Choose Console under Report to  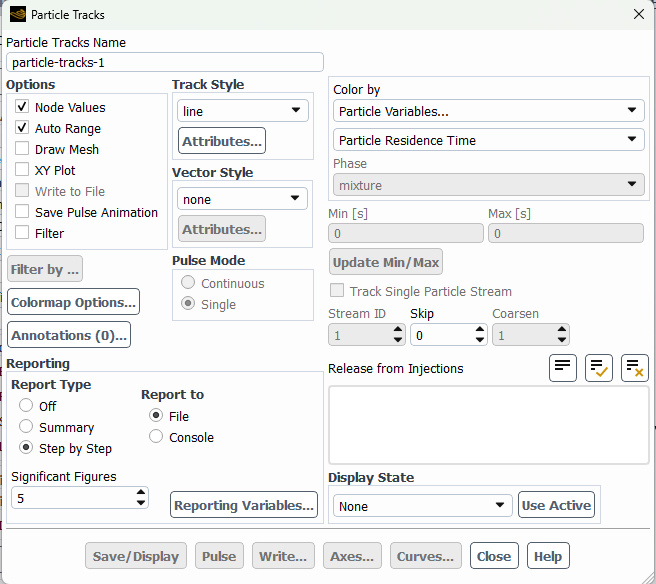click(156, 436)
